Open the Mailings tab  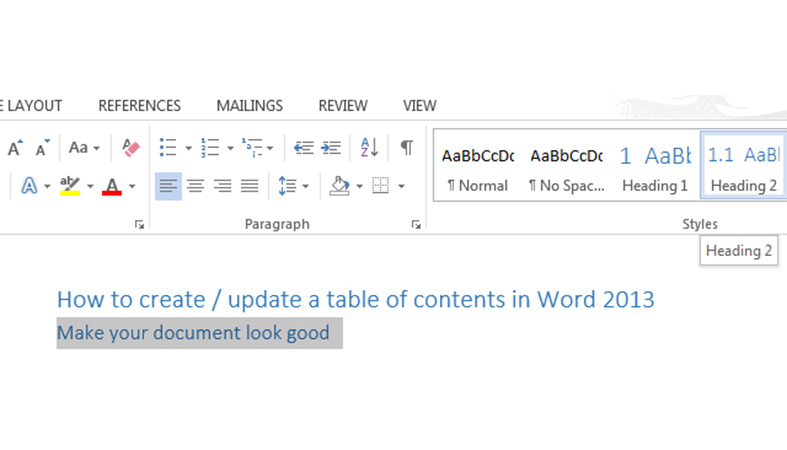click(249, 106)
